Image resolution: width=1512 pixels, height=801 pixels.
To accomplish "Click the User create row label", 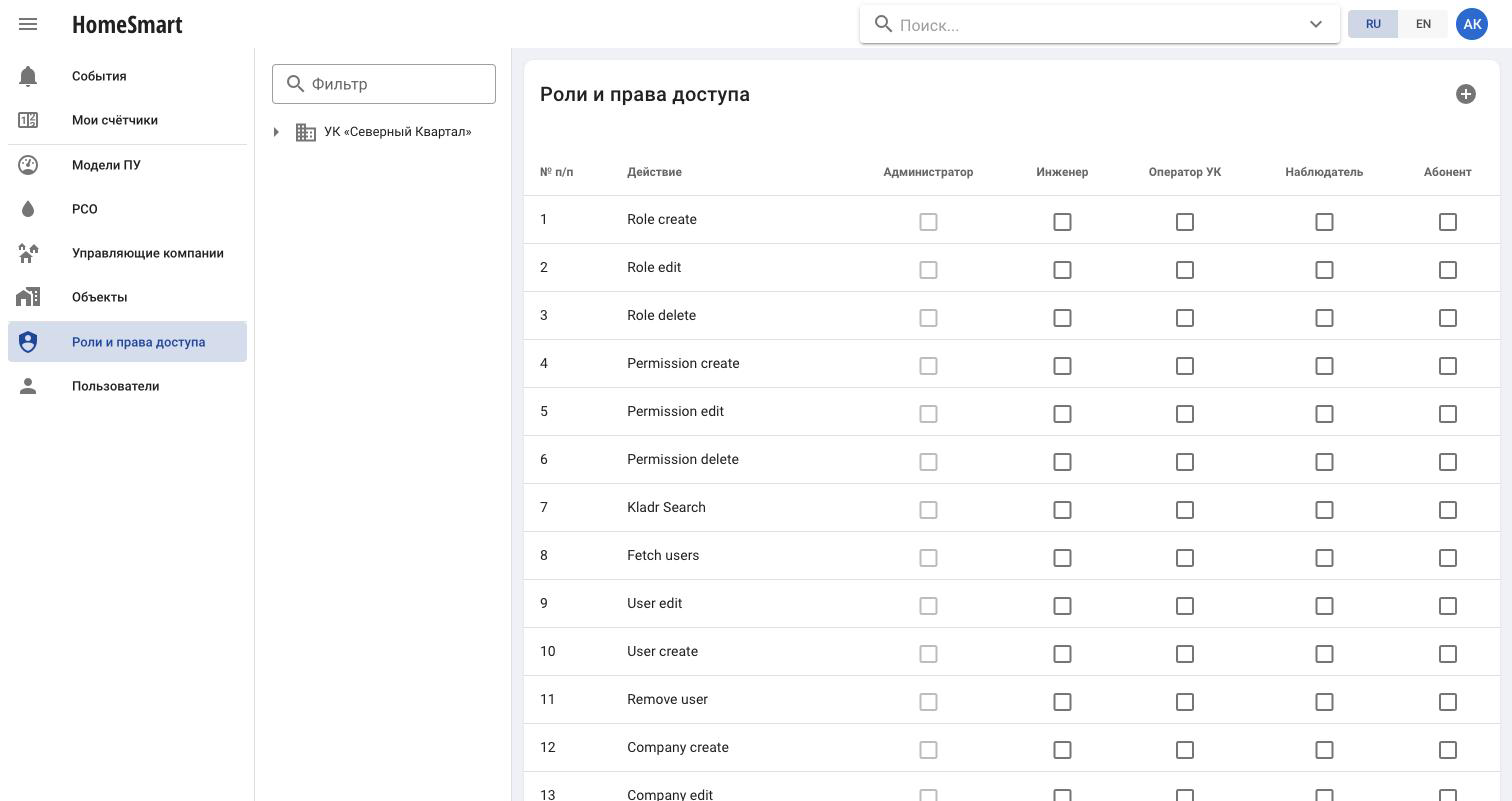I will pos(662,651).
